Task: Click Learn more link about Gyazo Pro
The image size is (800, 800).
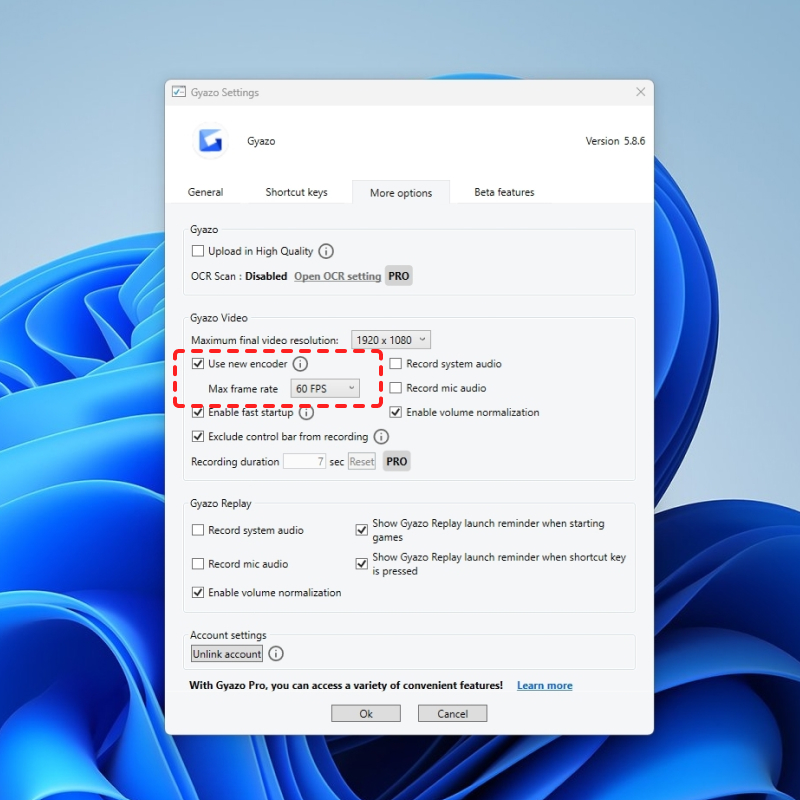Action: pos(544,685)
